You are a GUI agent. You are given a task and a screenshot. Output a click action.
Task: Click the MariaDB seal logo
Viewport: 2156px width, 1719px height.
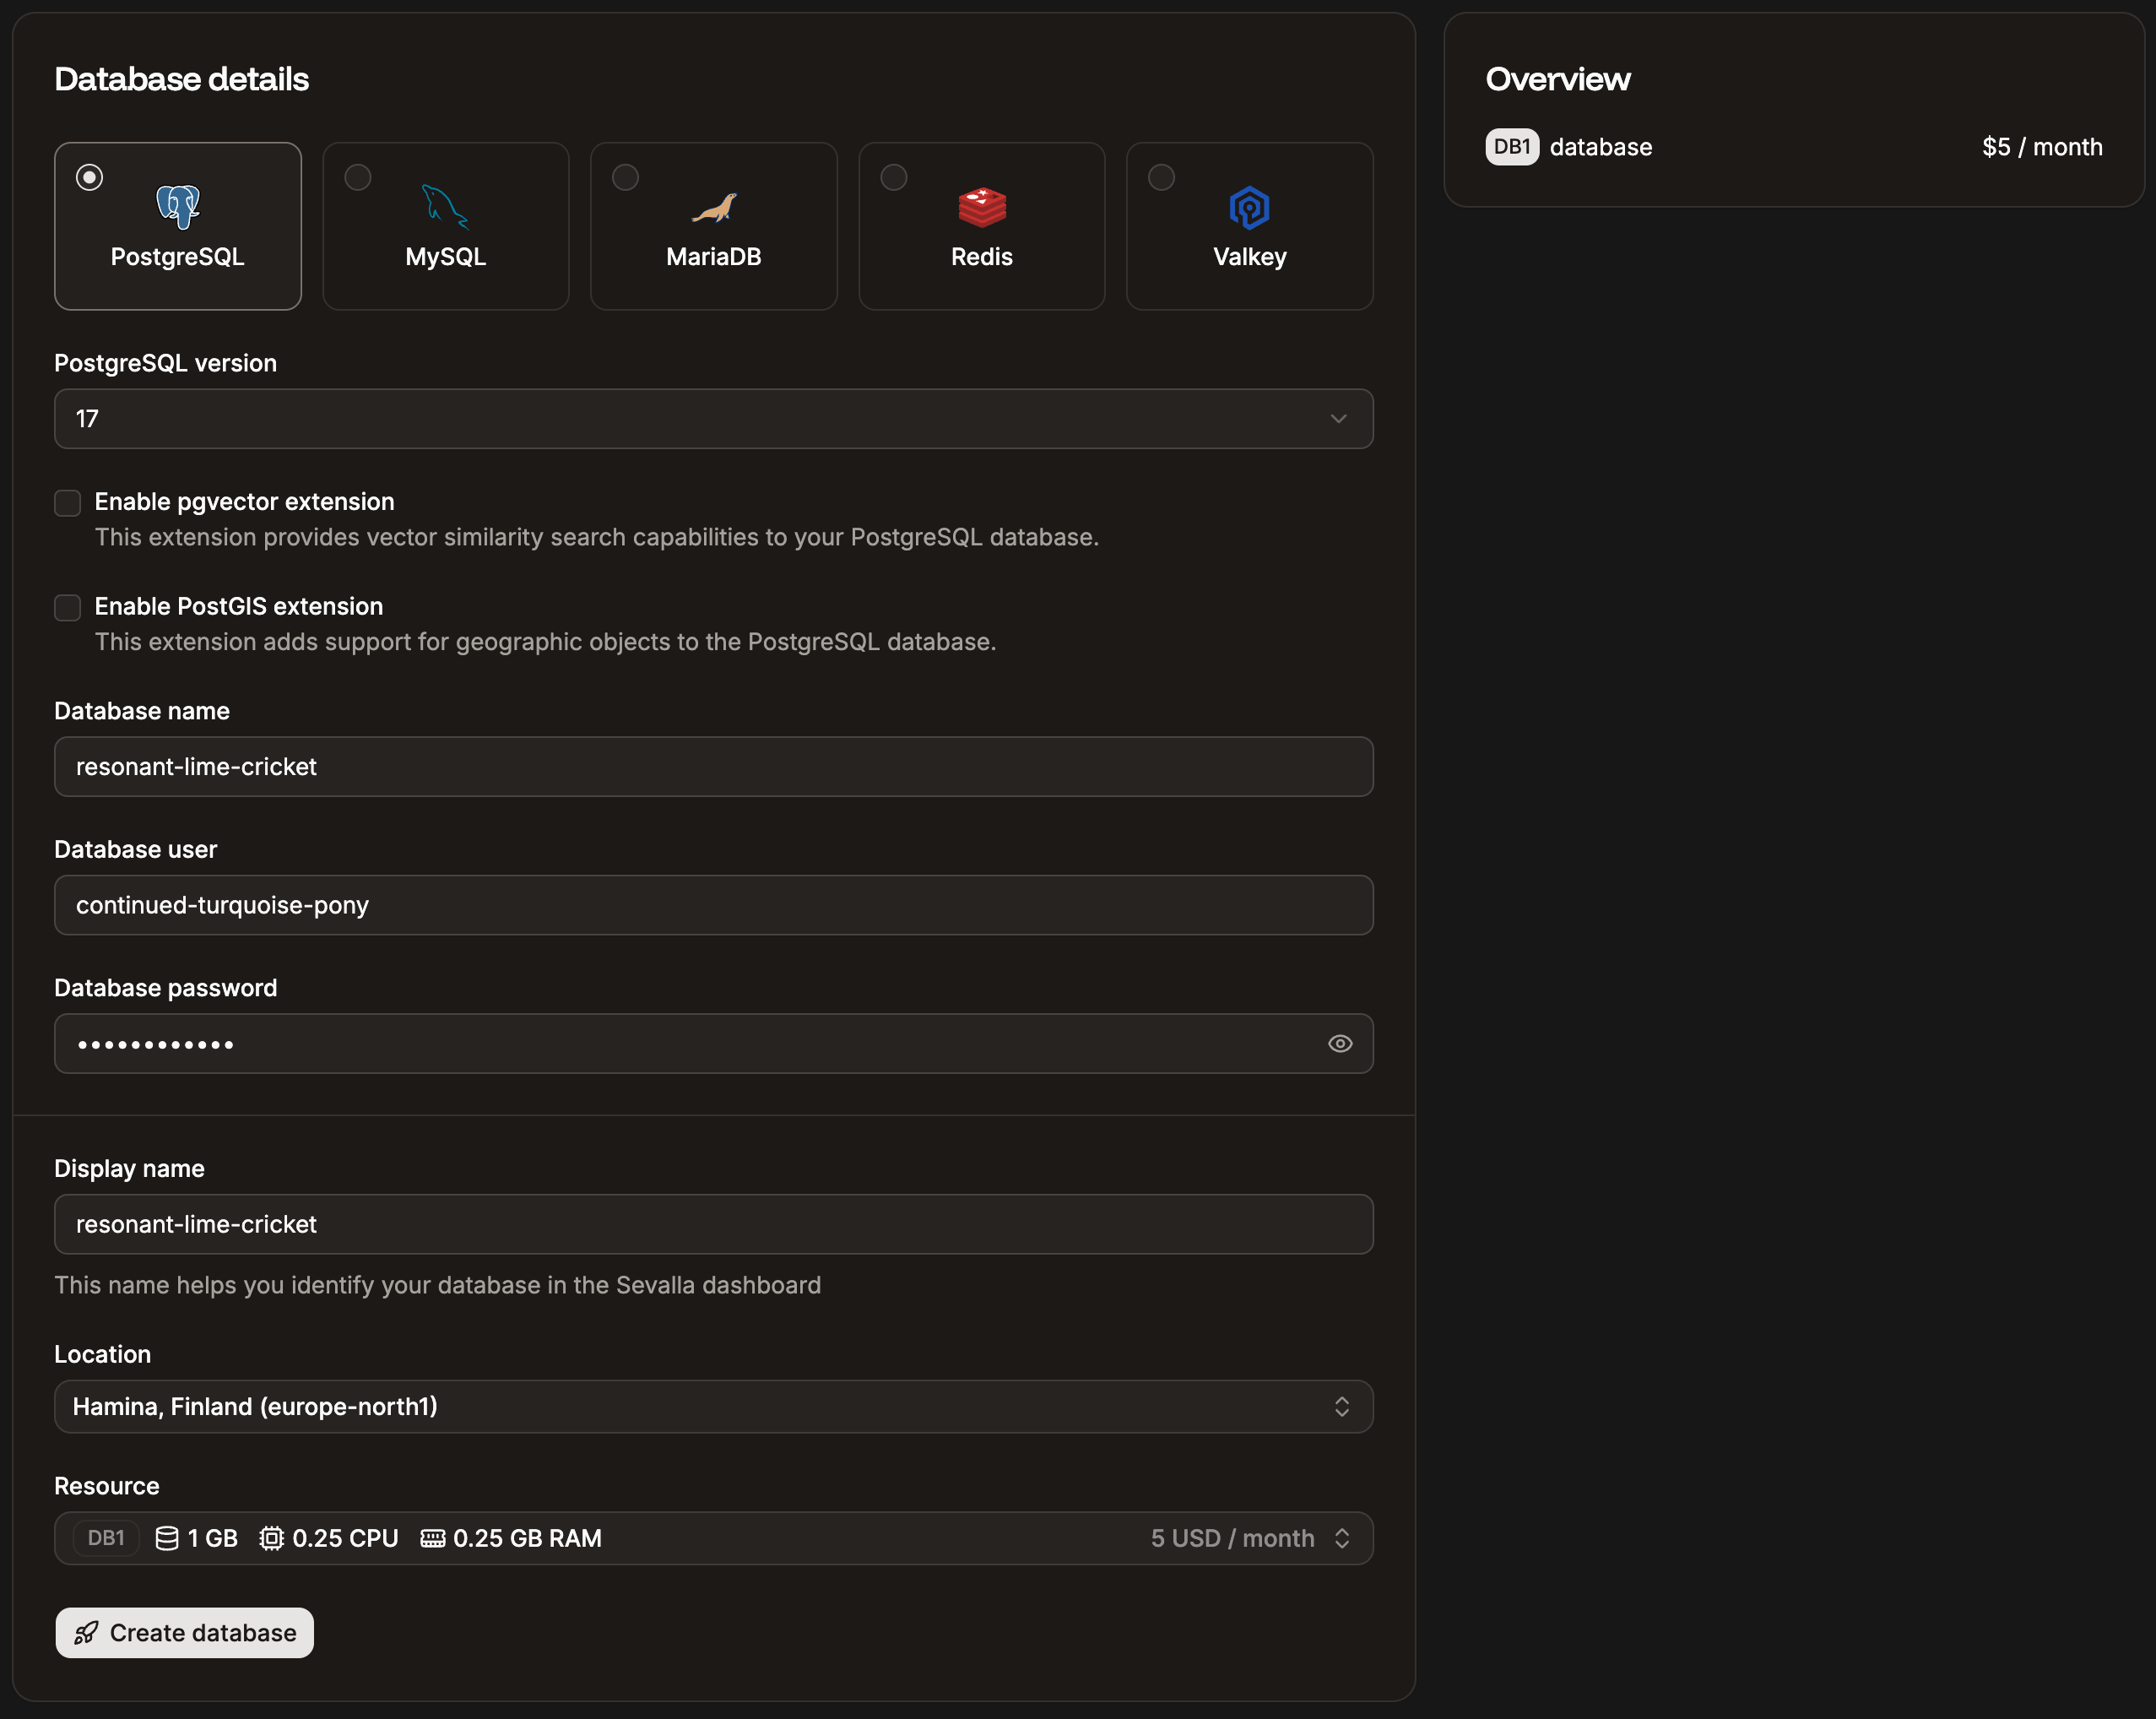[714, 208]
